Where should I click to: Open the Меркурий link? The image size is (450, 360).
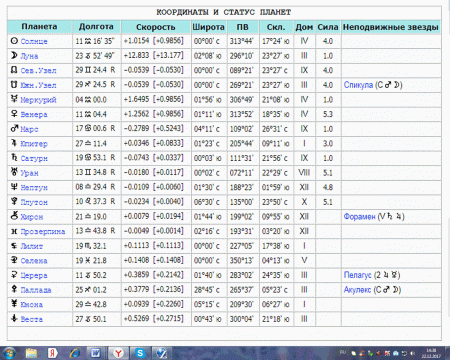point(38,100)
